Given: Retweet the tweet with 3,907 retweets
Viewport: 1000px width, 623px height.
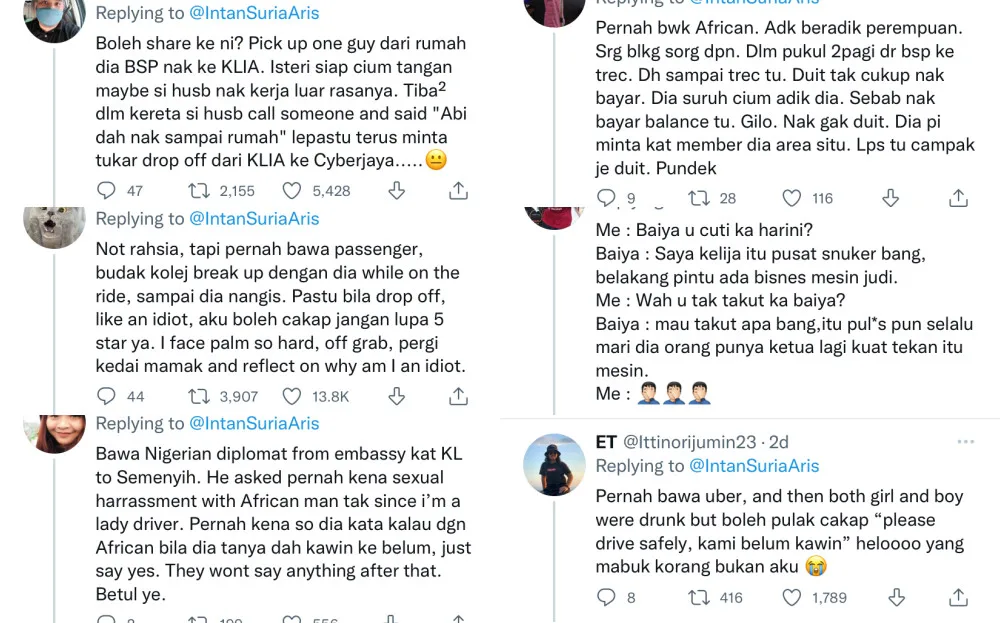Looking at the screenshot, I should click(199, 396).
